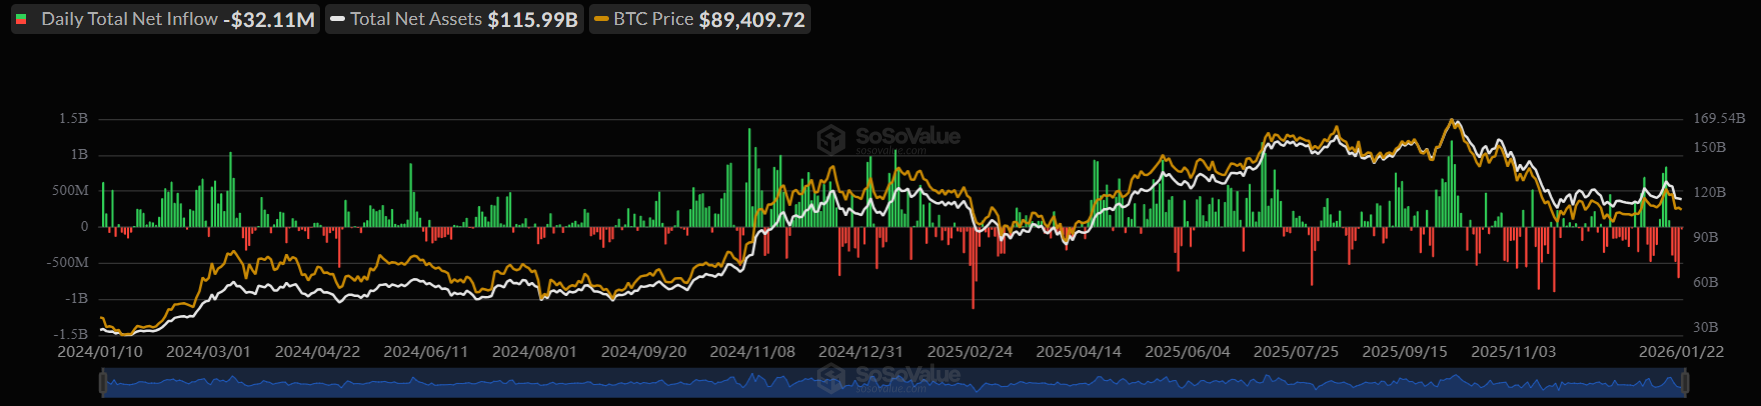Click the 1.5B left axis label

tap(73, 118)
